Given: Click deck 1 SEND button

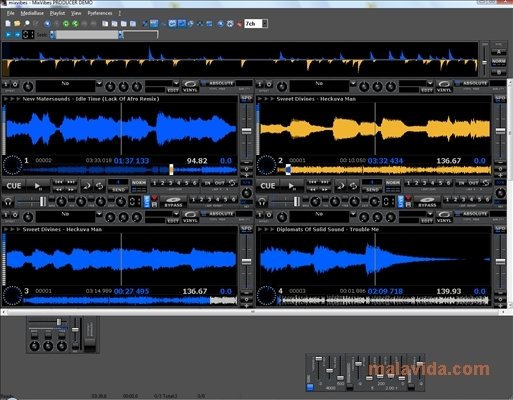Looking at the screenshot, I should point(118,190).
